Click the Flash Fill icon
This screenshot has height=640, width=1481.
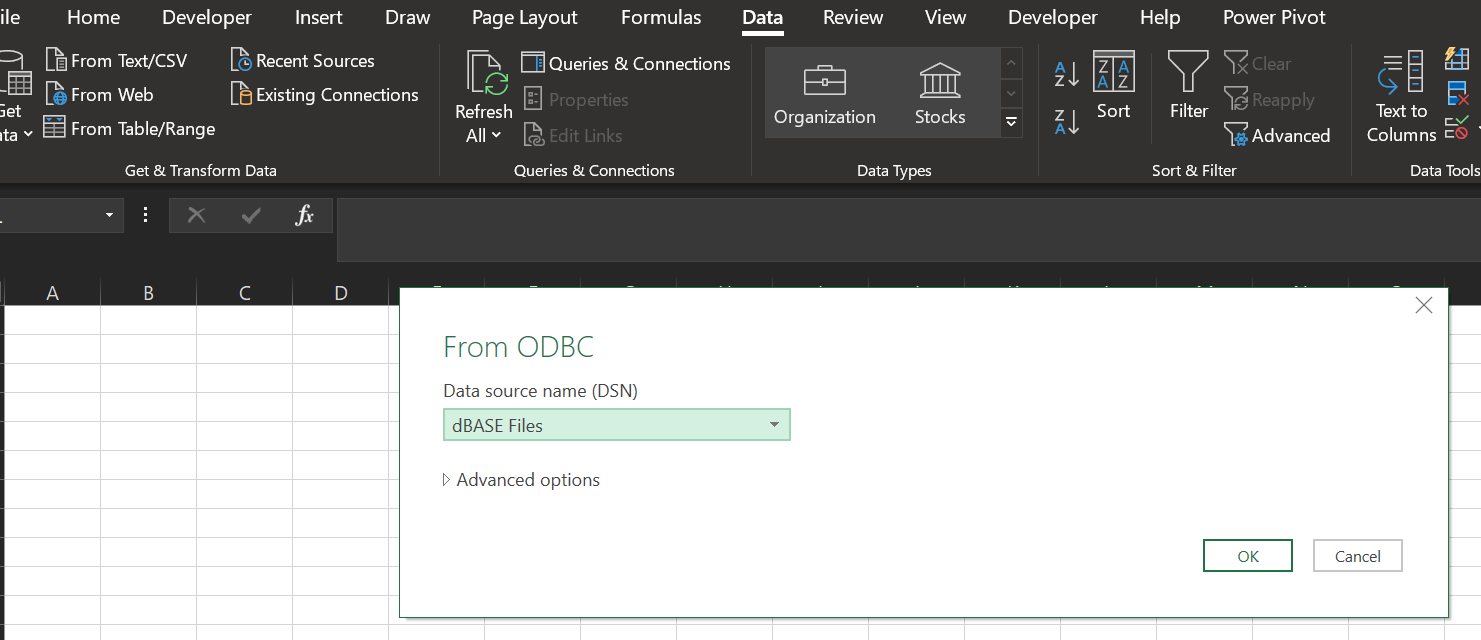pos(1457,59)
